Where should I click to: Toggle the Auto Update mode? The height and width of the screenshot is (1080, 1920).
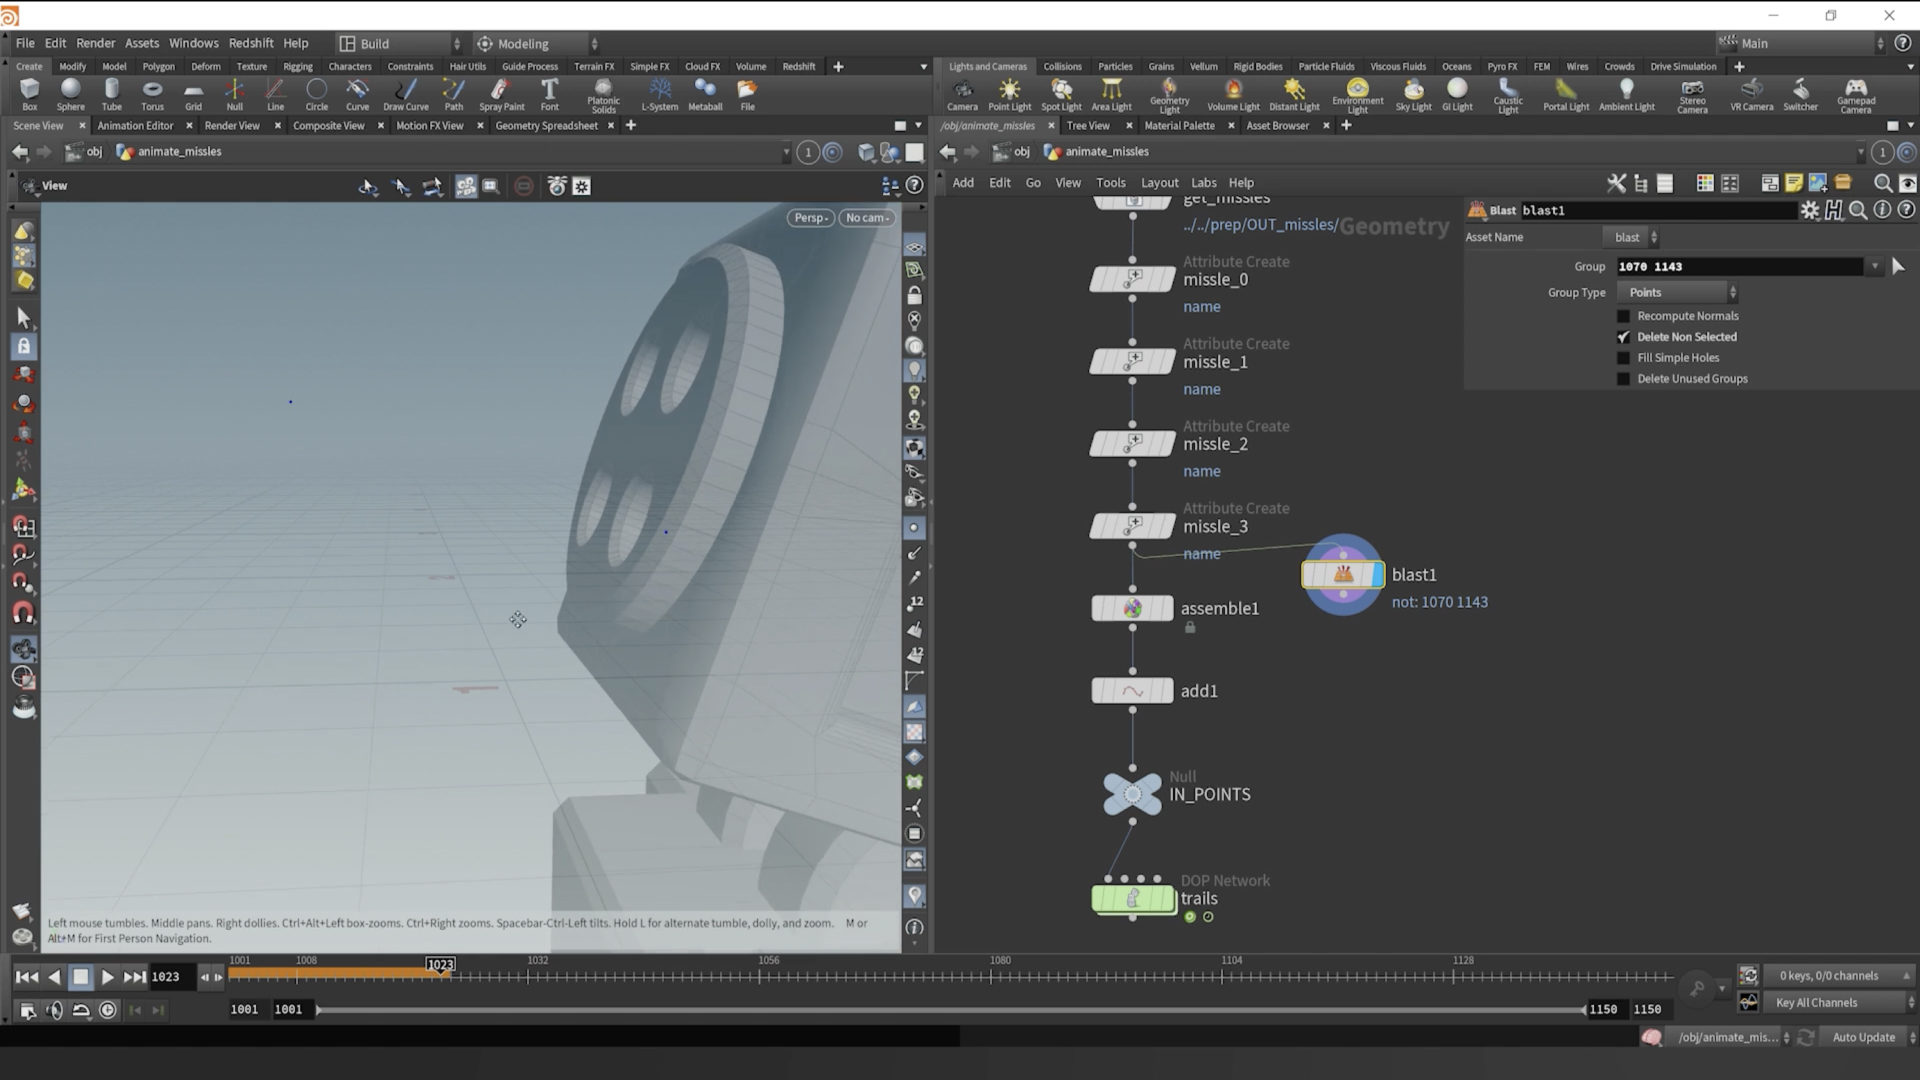point(1869,1037)
